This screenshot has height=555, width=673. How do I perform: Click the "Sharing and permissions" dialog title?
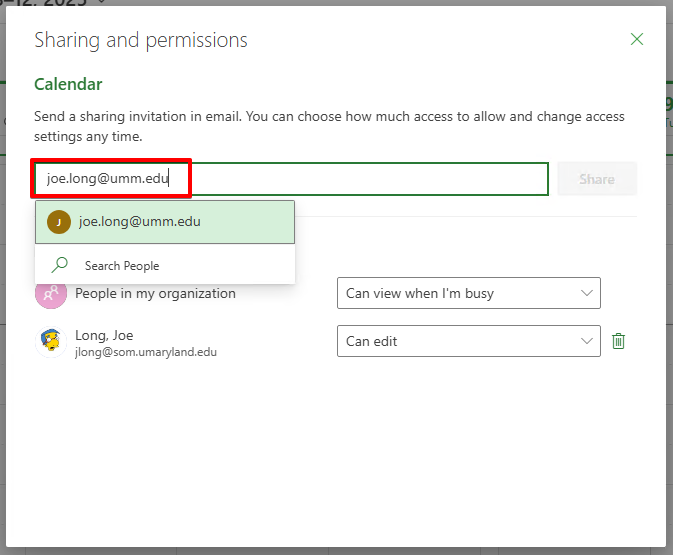(x=141, y=41)
